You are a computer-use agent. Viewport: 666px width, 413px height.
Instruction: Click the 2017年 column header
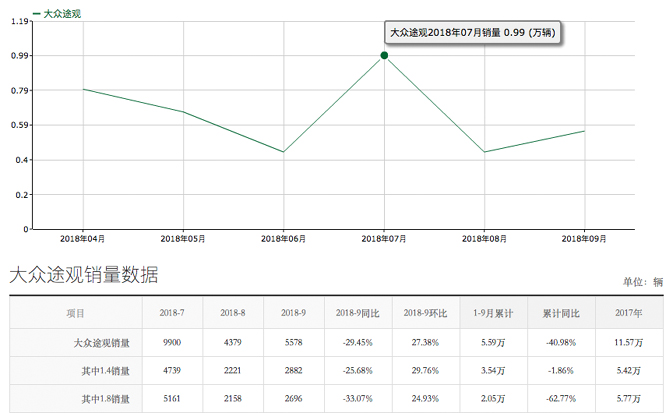629,313
